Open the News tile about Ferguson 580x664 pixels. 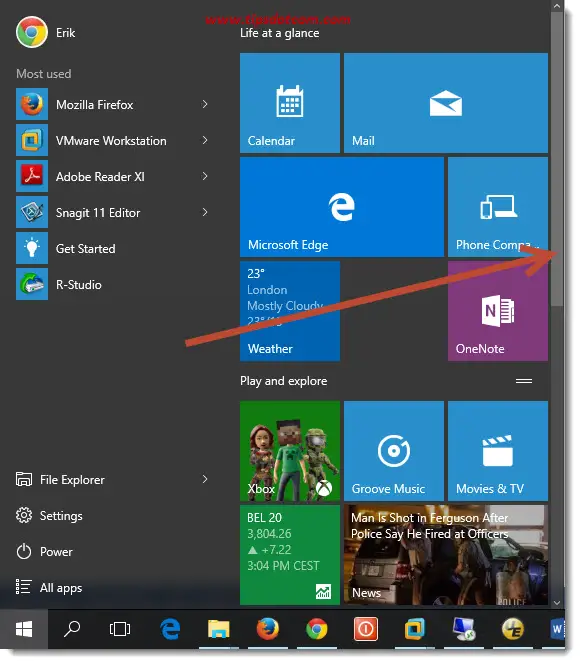click(x=446, y=555)
